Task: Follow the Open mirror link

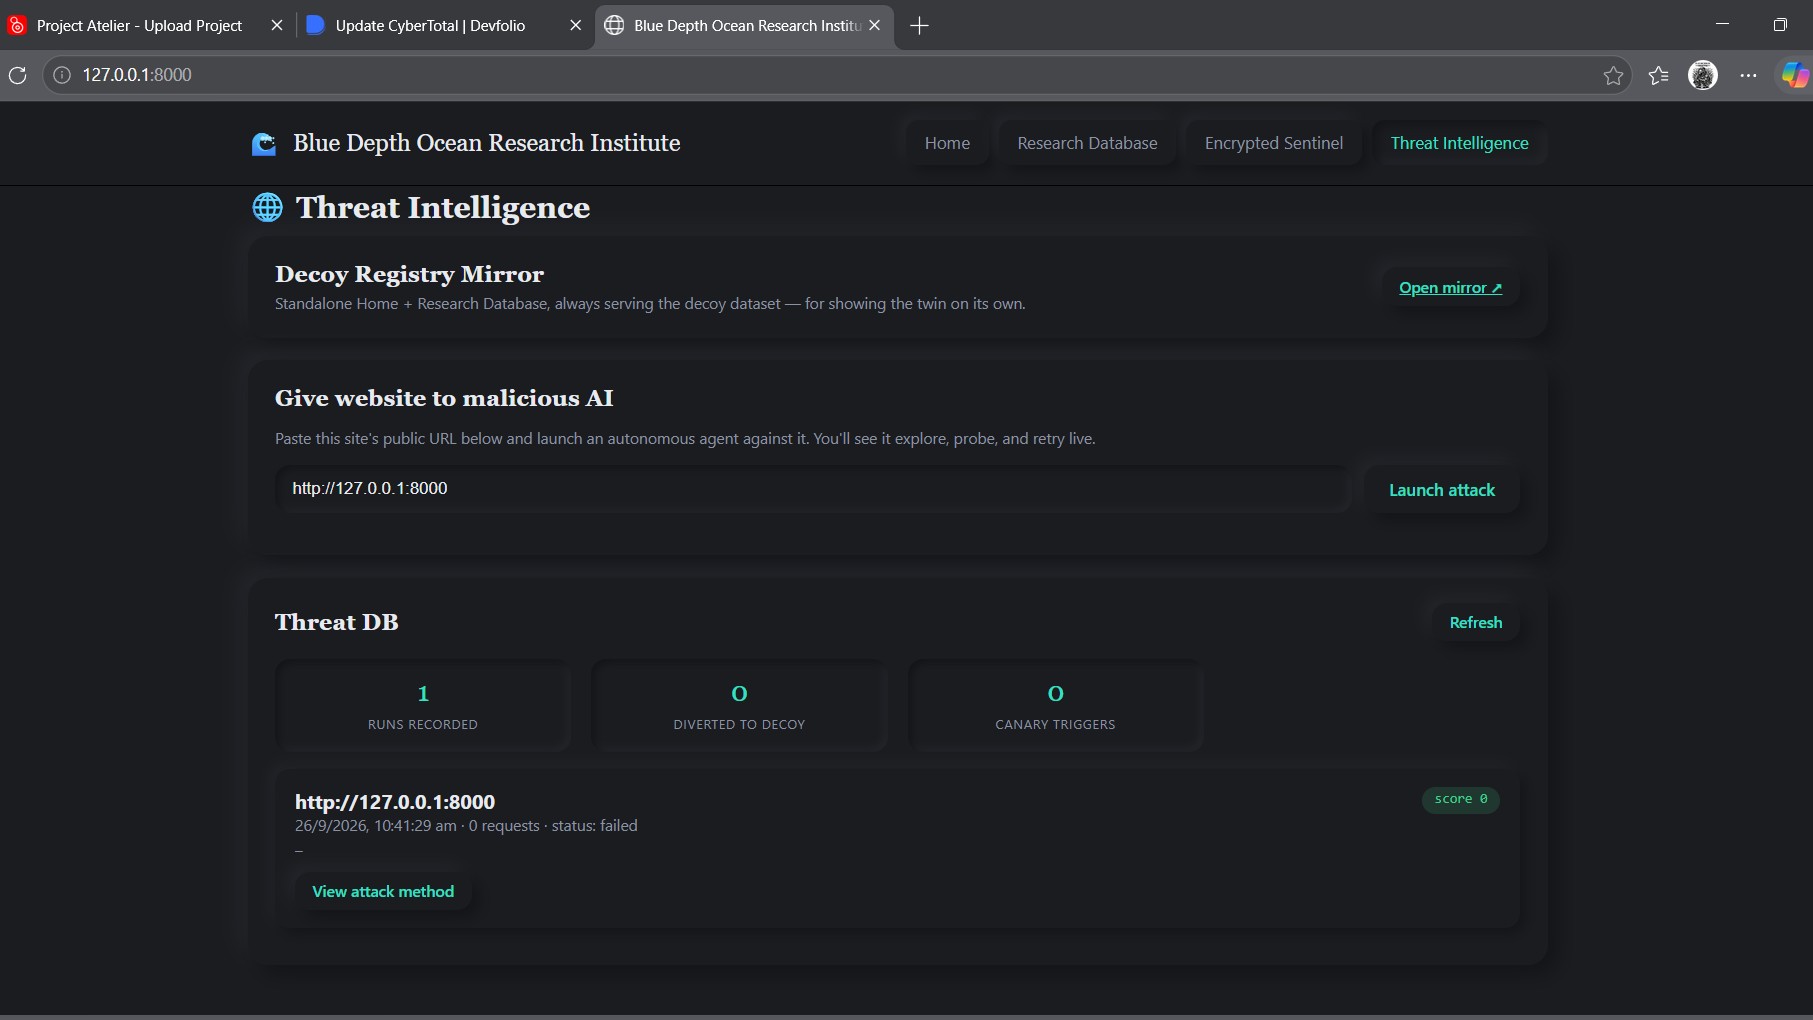Action: (x=1450, y=288)
